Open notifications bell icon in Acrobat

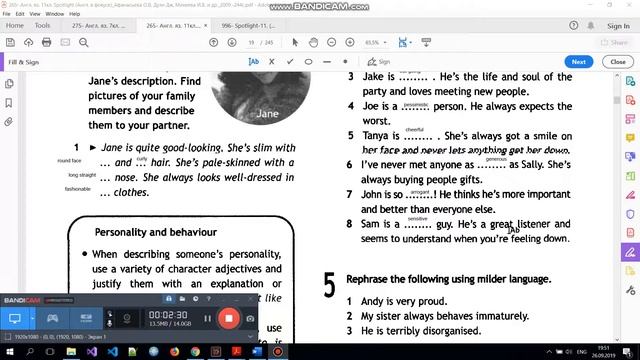click(x=591, y=25)
